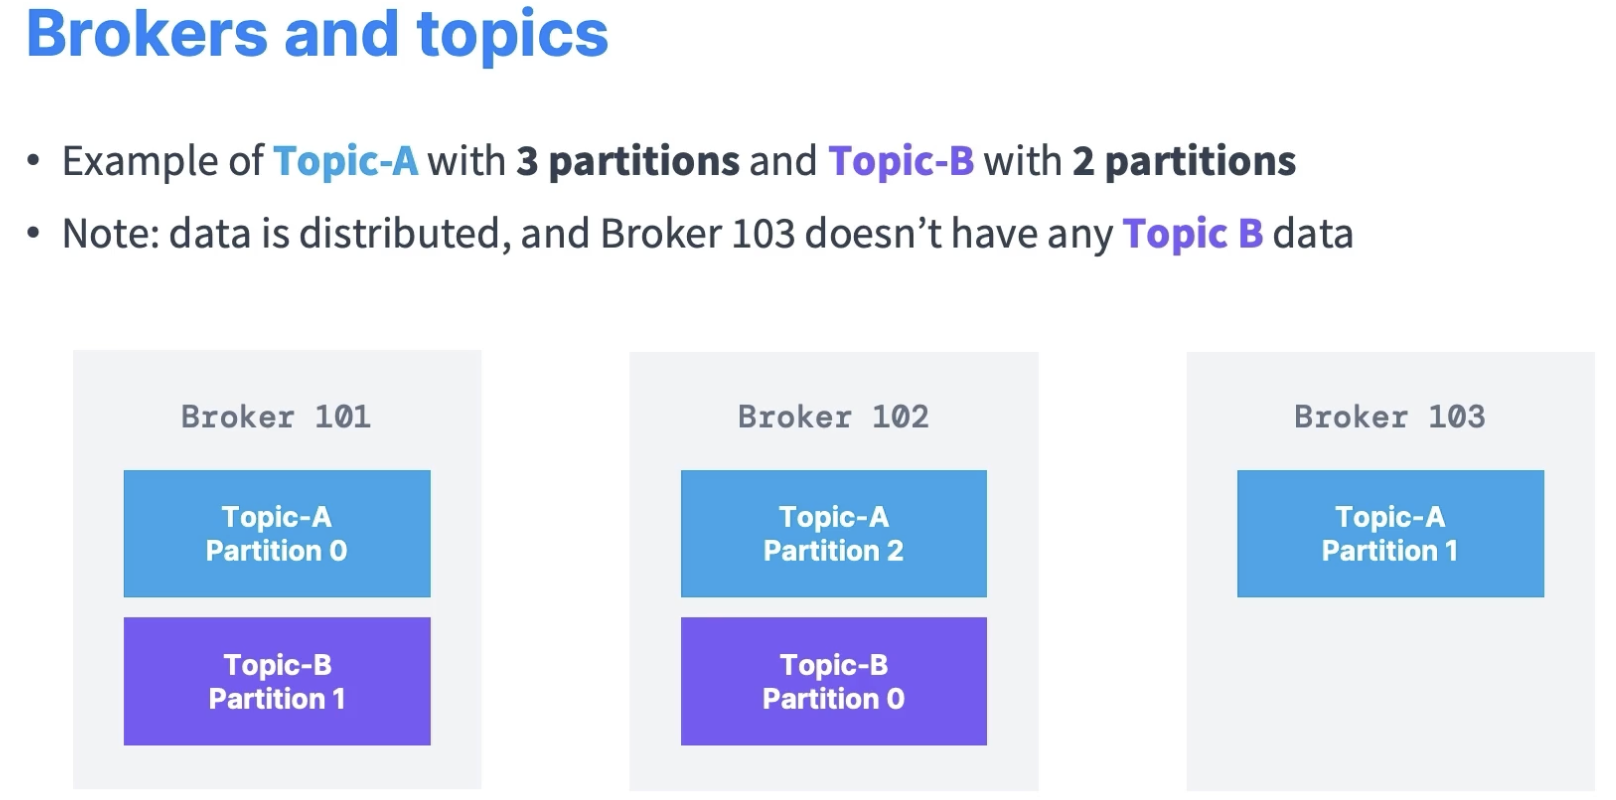This screenshot has height=800, width=1616.
Task: Click blue Topic-A text in first bullet
Action: [x=346, y=161]
